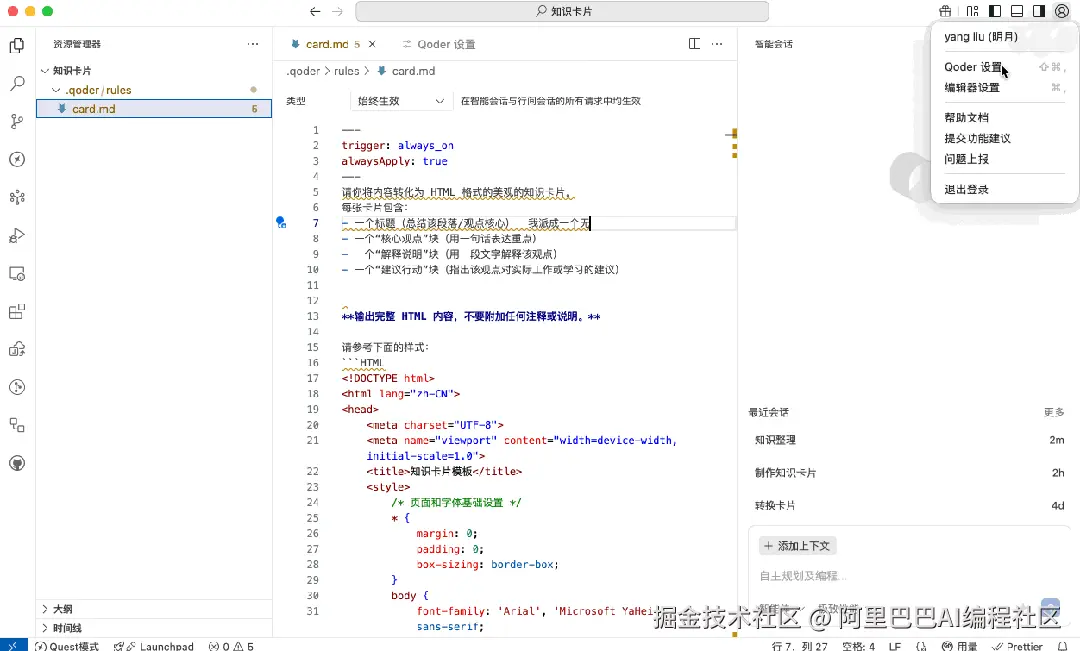The image size is (1080, 651).
Task: Toggle the primary left sidebar layout button
Action: coord(994,11)
